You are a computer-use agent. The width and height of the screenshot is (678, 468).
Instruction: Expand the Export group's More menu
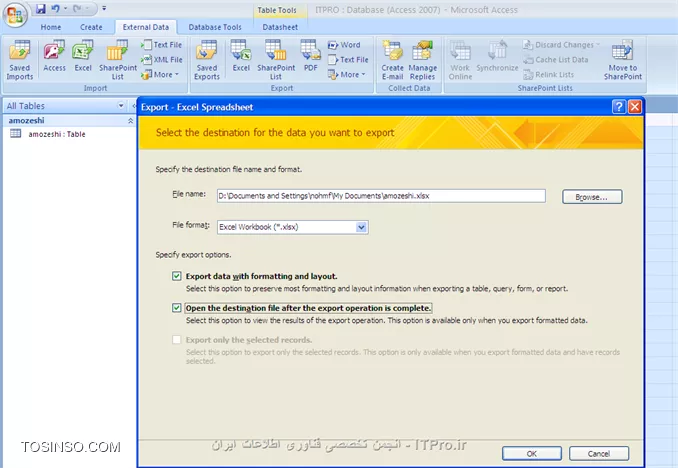(346, 74)
